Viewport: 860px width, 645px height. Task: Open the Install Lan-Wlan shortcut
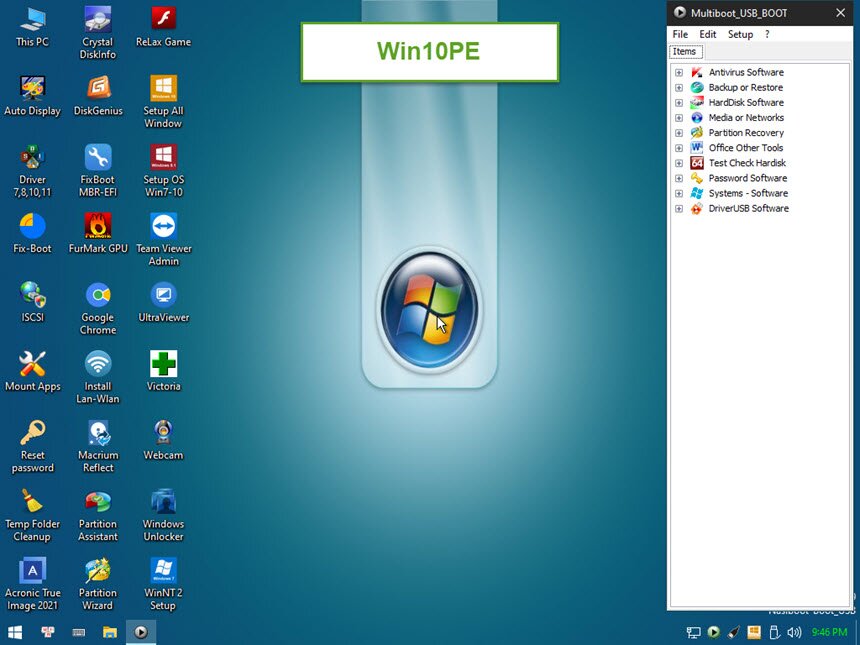98,378
